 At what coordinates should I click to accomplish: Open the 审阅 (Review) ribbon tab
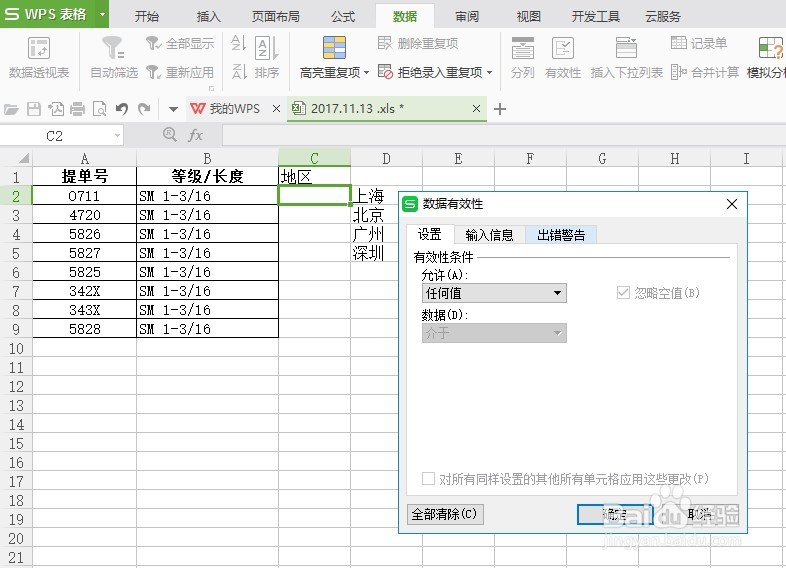[467, 17]
